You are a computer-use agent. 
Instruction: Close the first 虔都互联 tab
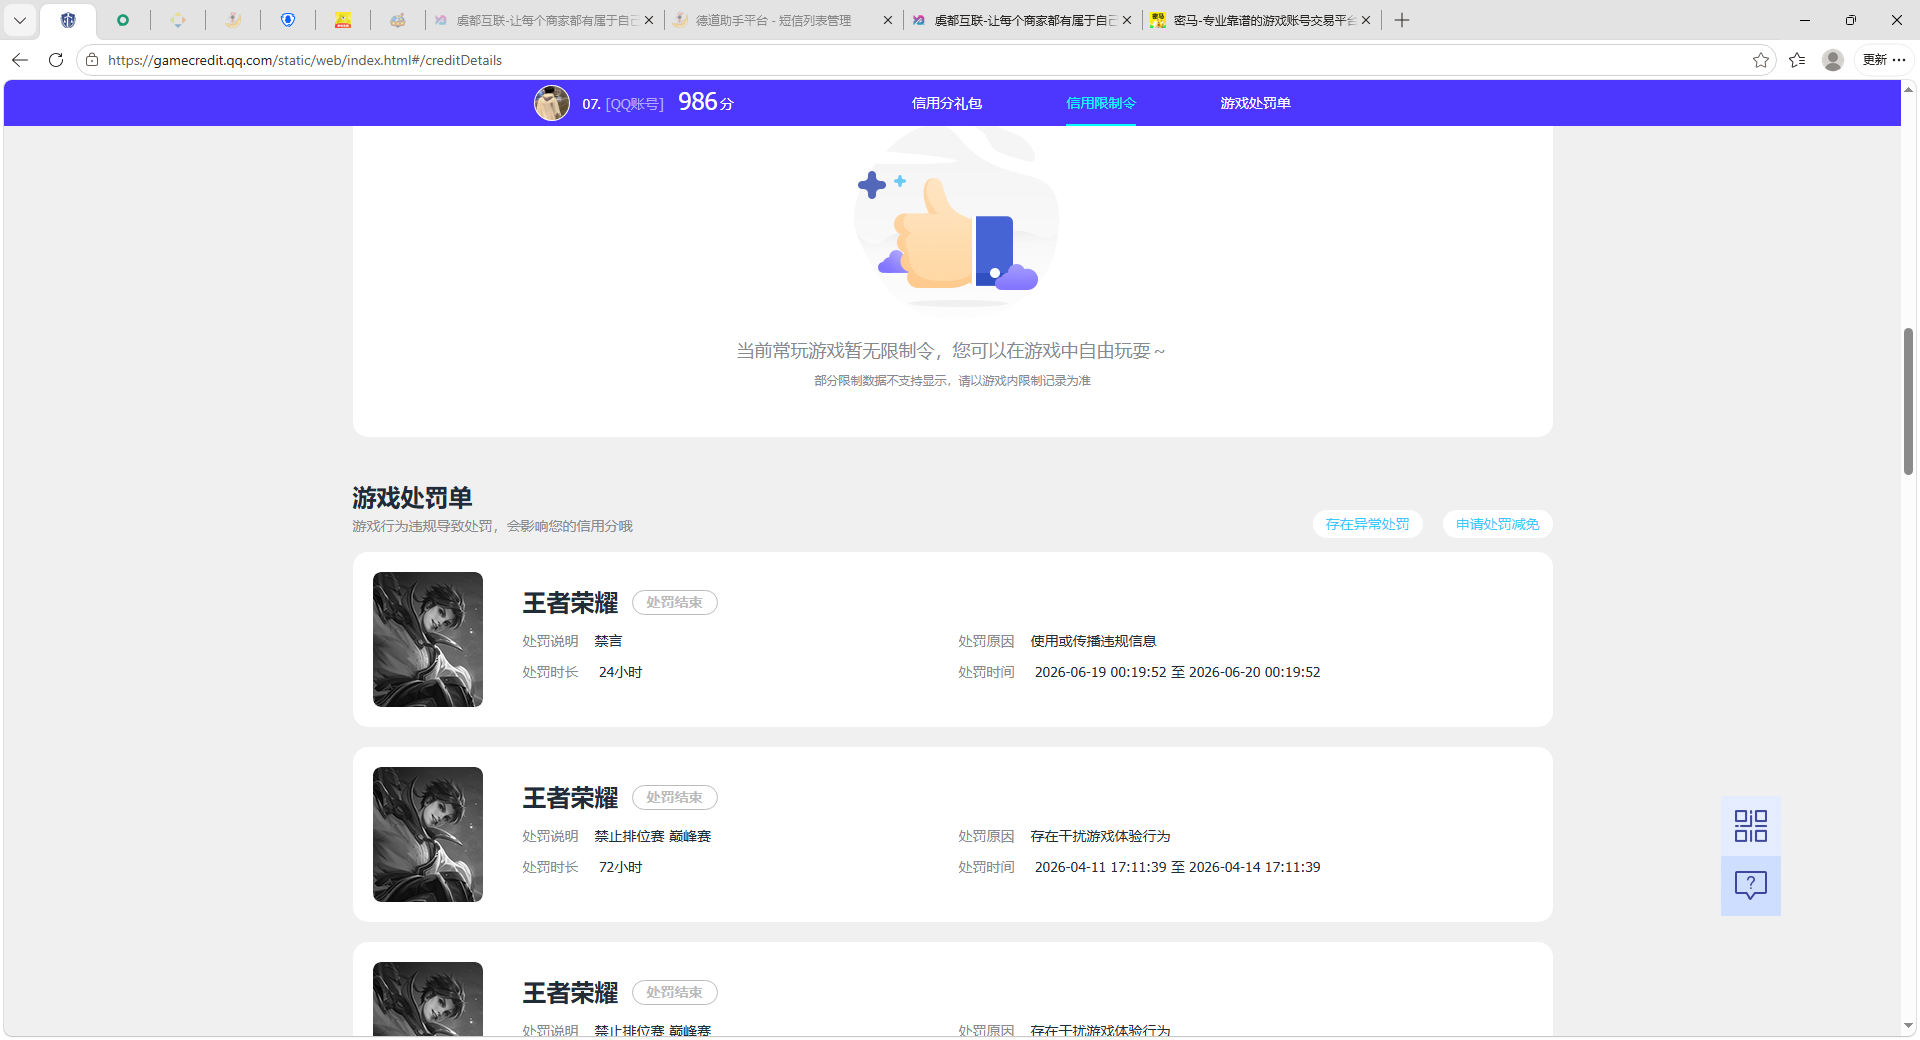(x=649, y=20)
